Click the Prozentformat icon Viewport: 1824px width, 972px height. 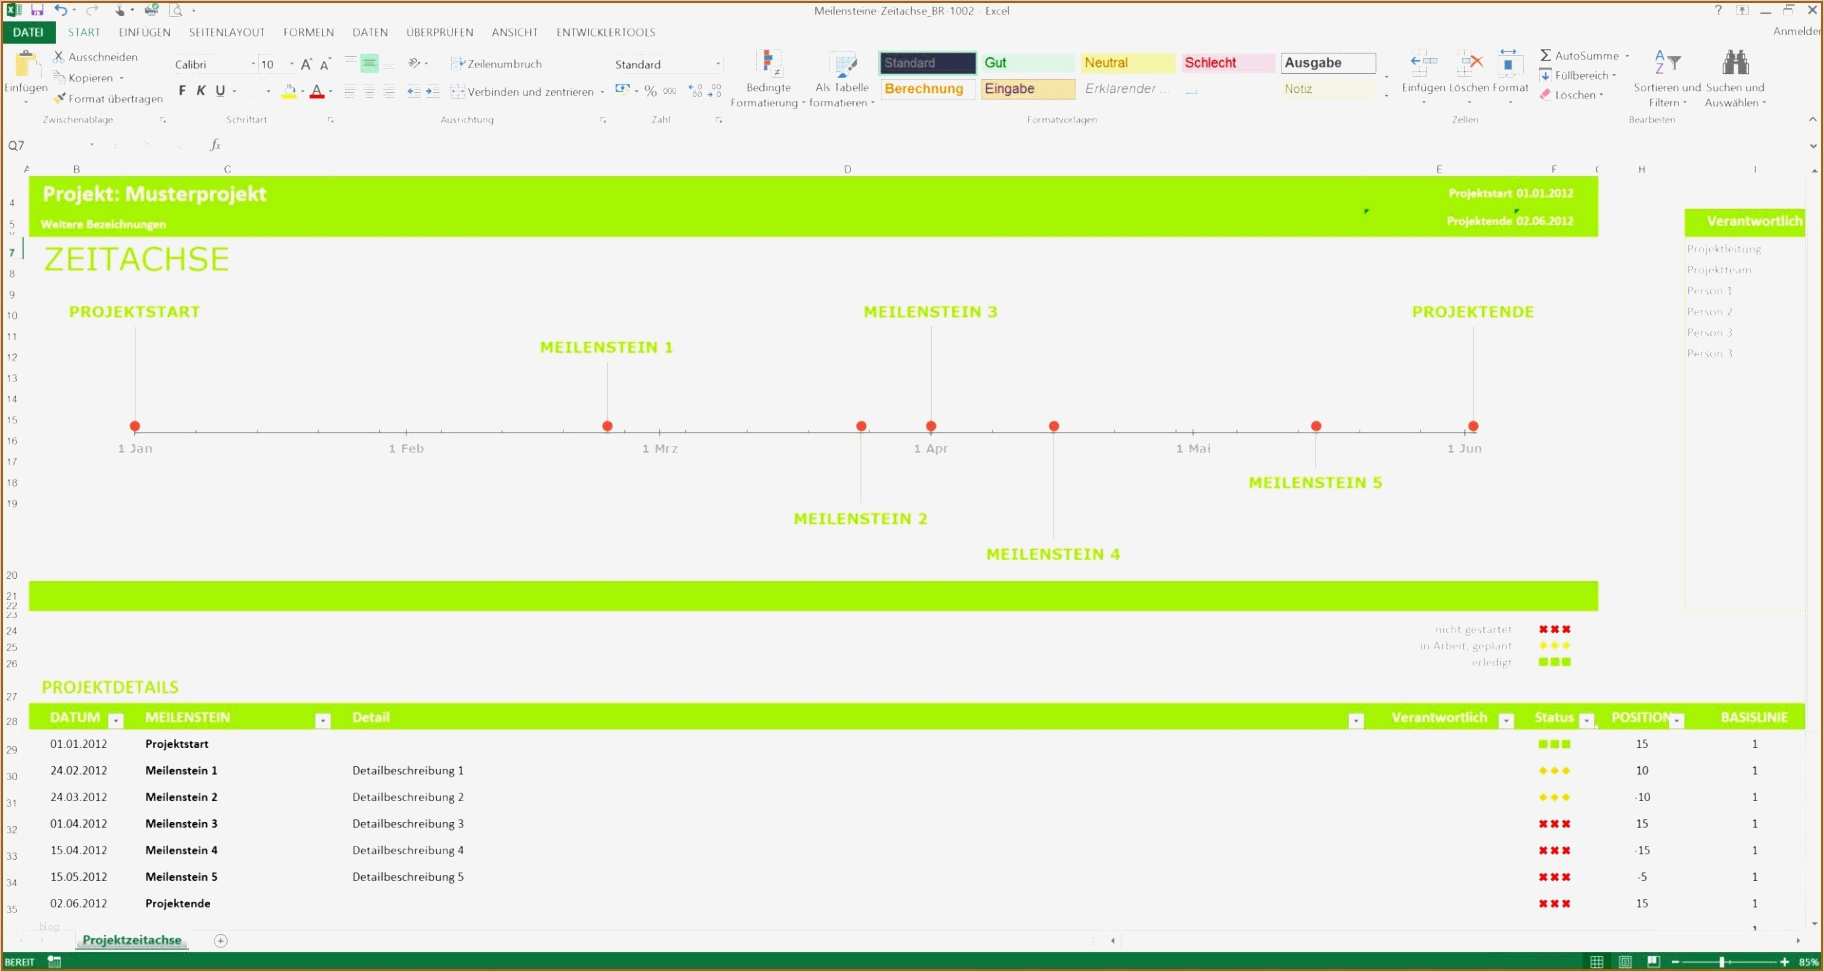(650, 90)
